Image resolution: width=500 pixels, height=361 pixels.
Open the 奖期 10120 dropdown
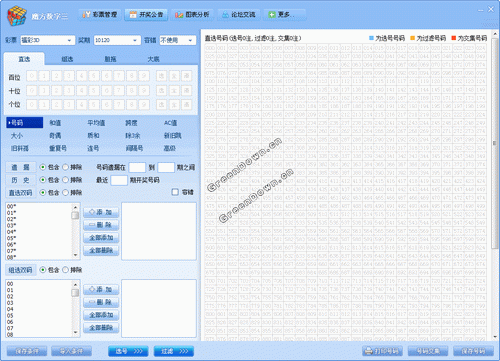click(117, 40)
